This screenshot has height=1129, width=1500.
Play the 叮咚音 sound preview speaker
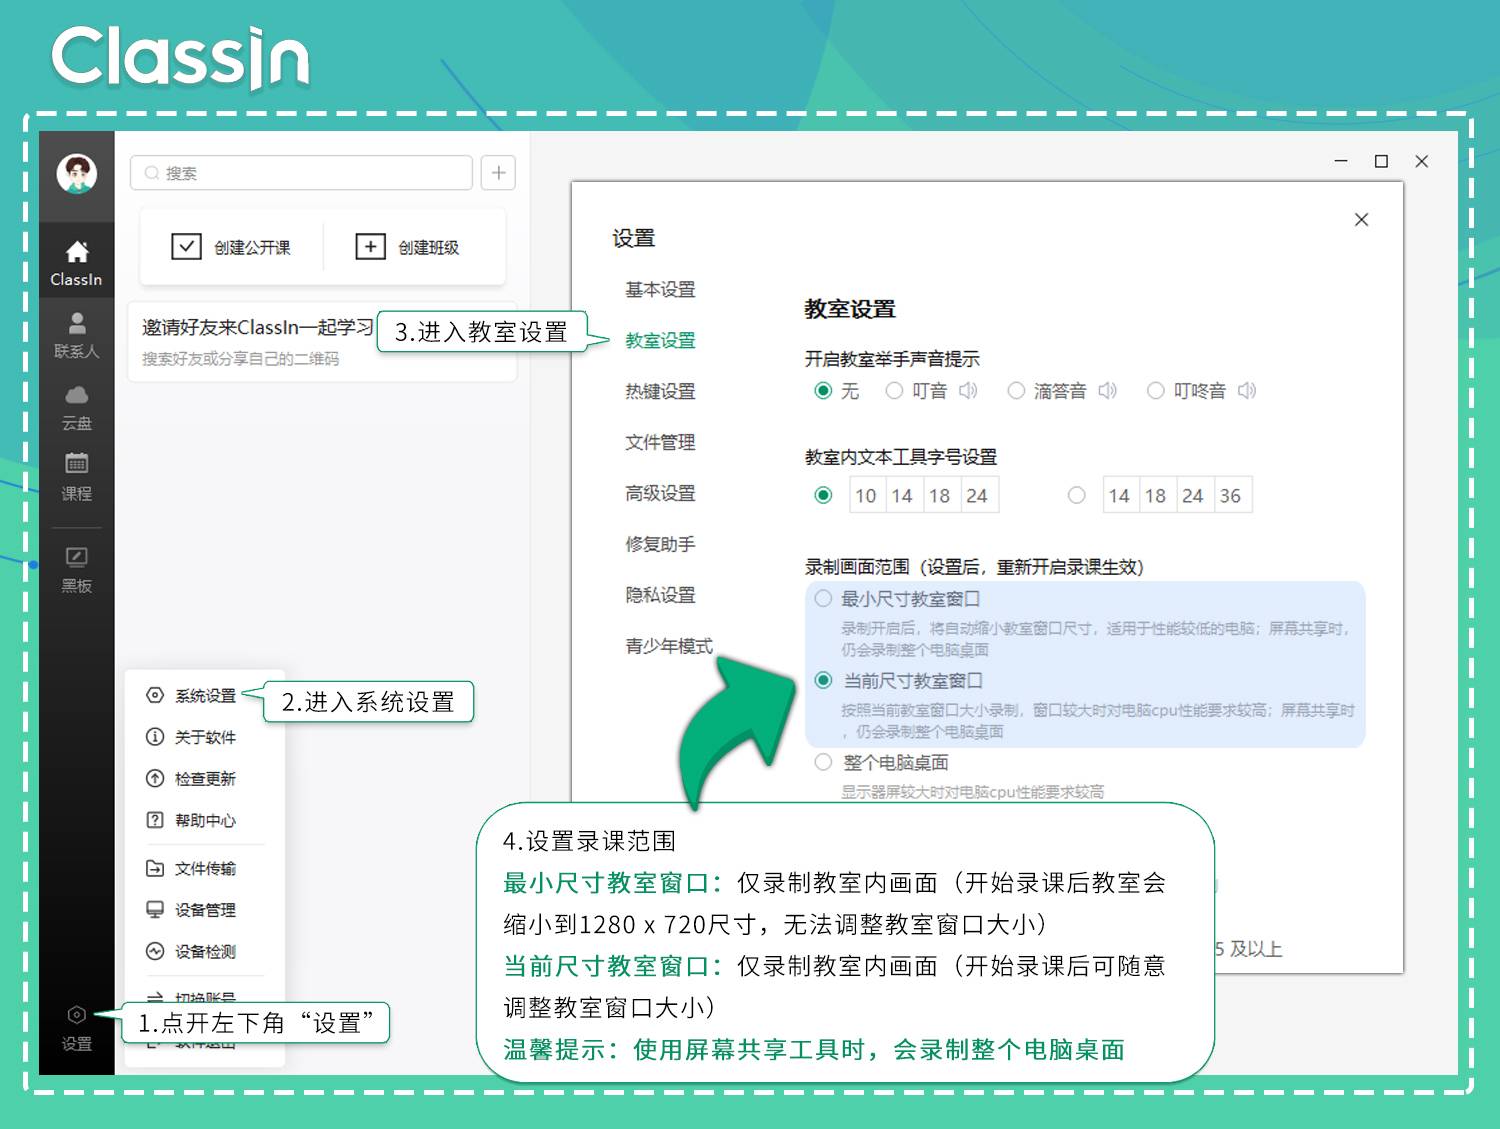[x=1246, y=390]
